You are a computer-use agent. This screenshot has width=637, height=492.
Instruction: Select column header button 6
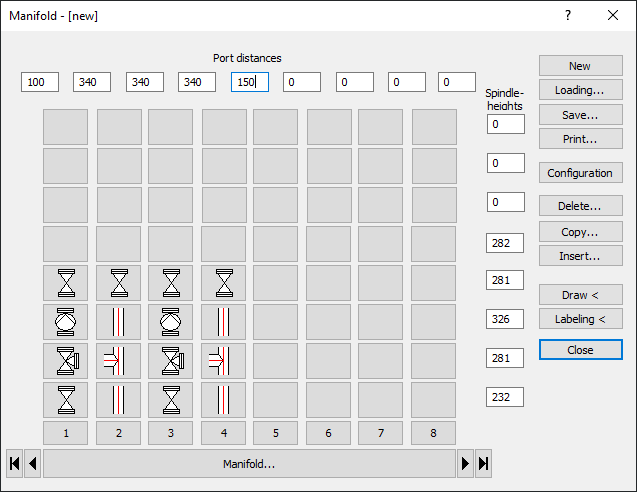[x=328, y=433]
